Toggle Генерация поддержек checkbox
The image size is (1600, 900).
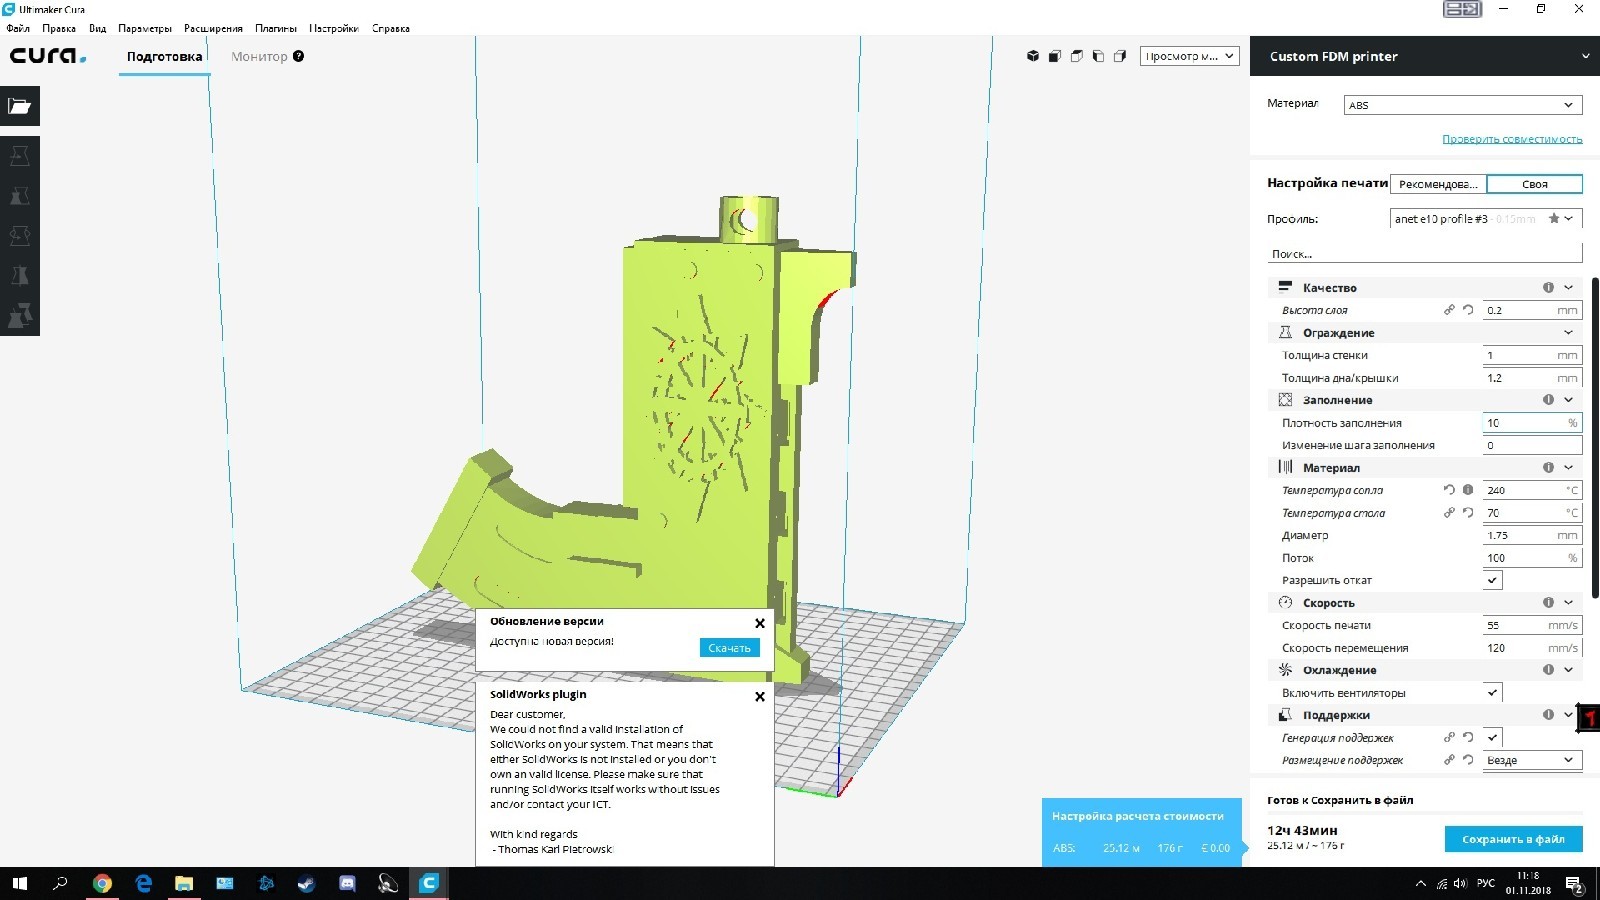(1493, 737)
